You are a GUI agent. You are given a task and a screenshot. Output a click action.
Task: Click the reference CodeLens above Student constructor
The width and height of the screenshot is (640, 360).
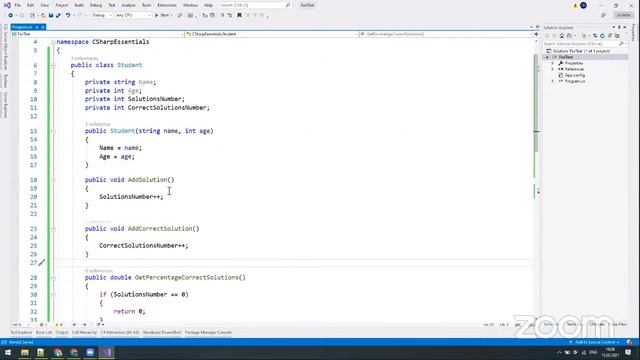tap(98, 124)
